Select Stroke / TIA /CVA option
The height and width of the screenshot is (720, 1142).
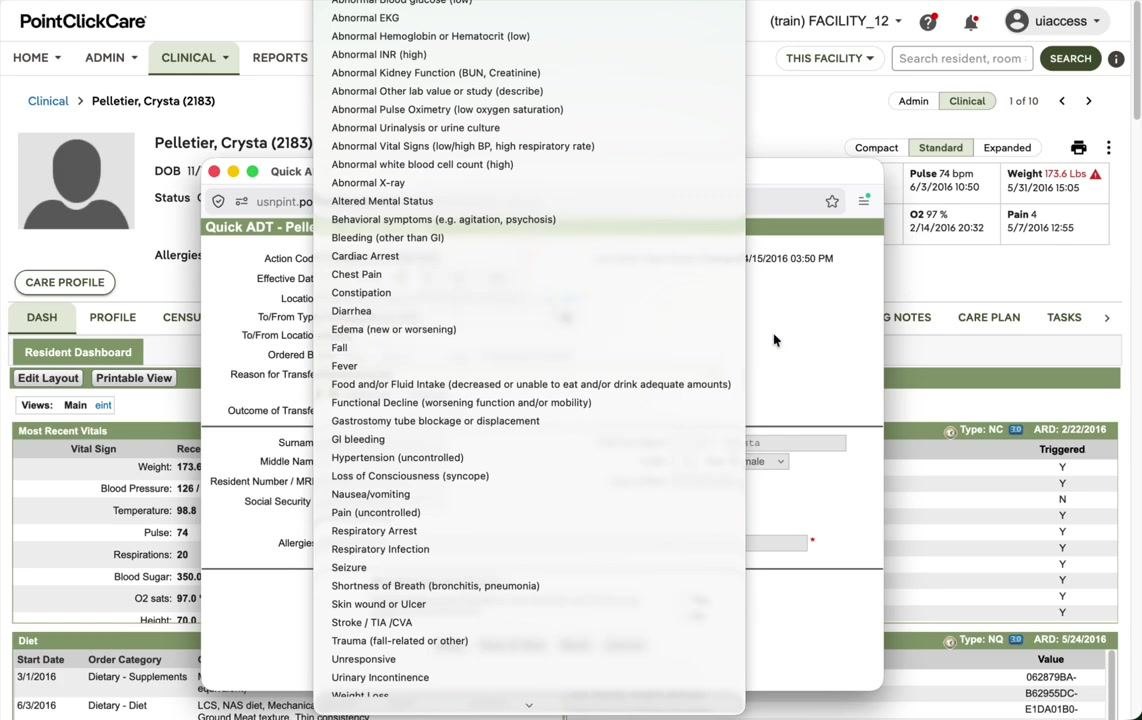point(371,622)
